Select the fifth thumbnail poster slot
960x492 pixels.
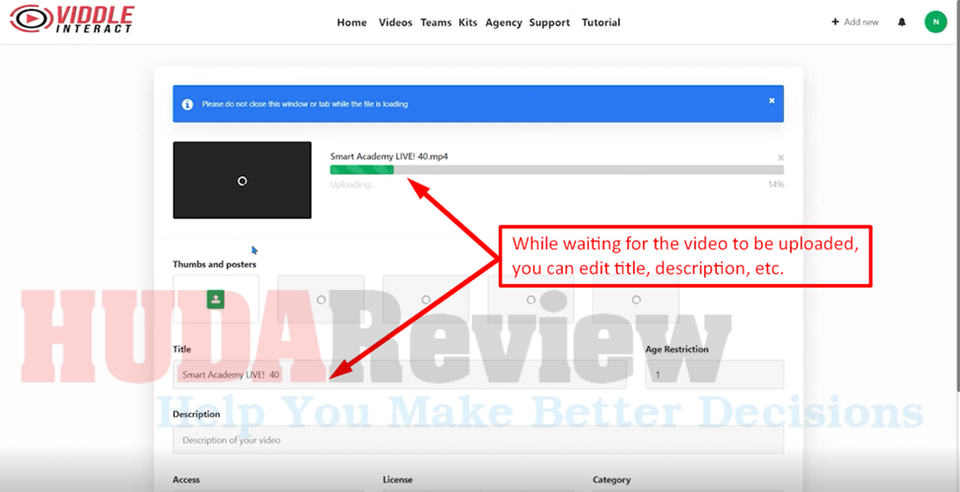pyautogui.click(x=636, y=299)
